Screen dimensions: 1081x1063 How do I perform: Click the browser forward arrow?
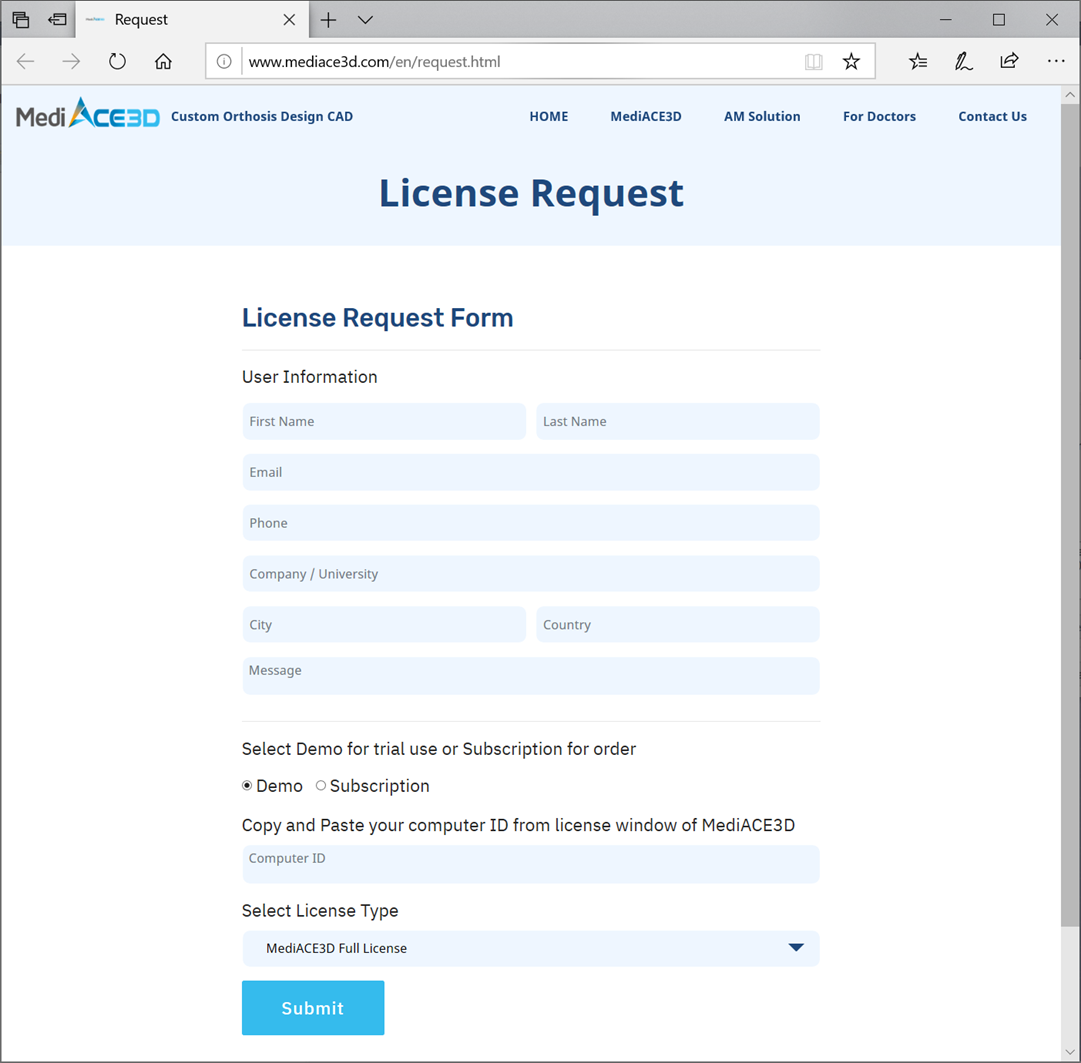(x=71, y=61)
